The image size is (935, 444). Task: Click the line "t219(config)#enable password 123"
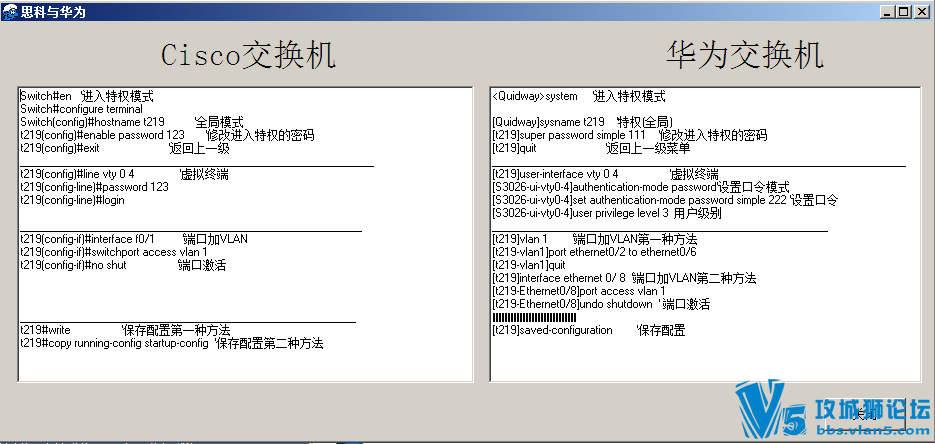pyautogui.click(x=103, y=135)
